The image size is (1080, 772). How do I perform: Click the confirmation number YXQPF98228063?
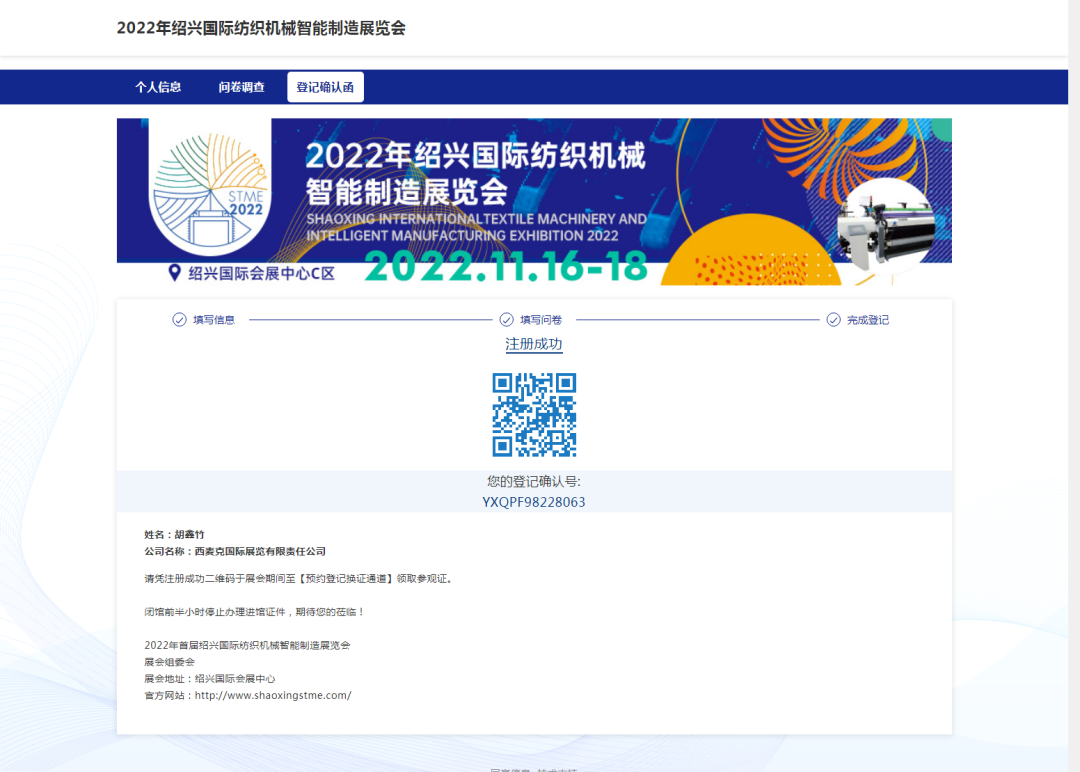tap(534, 502)
